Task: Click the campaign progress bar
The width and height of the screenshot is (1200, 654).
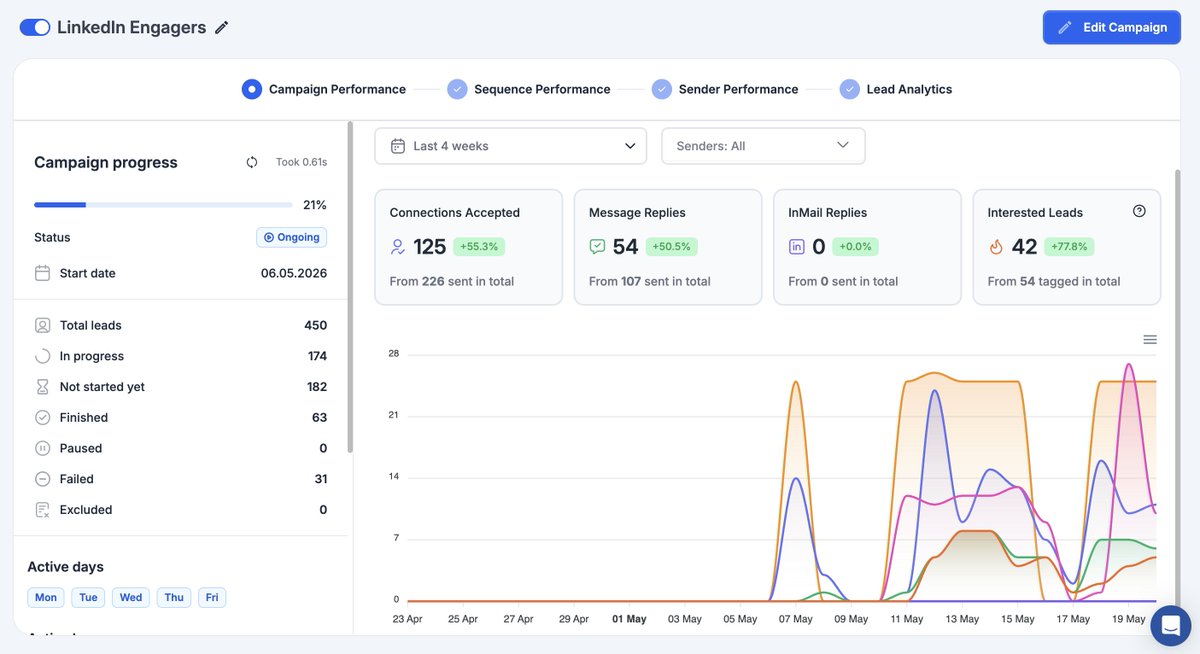Action: click(x=163, y=205)
